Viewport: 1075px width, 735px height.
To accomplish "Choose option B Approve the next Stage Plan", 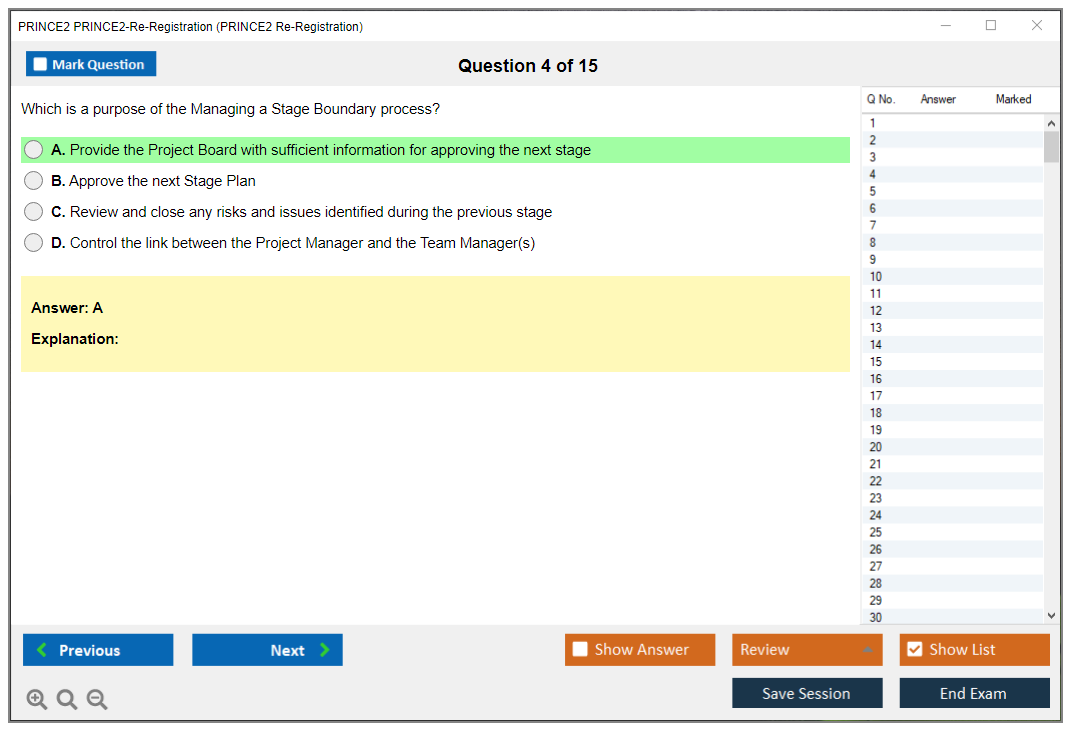I will [34, 181].
